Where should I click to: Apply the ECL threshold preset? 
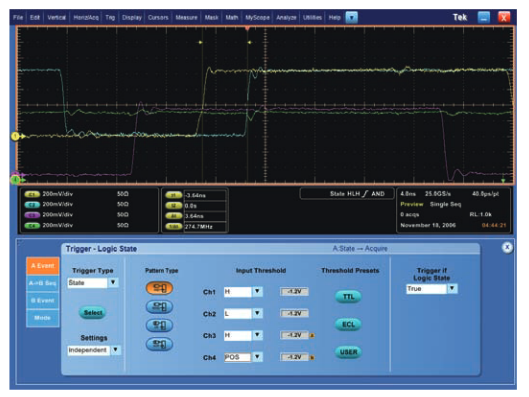(349, 324)
